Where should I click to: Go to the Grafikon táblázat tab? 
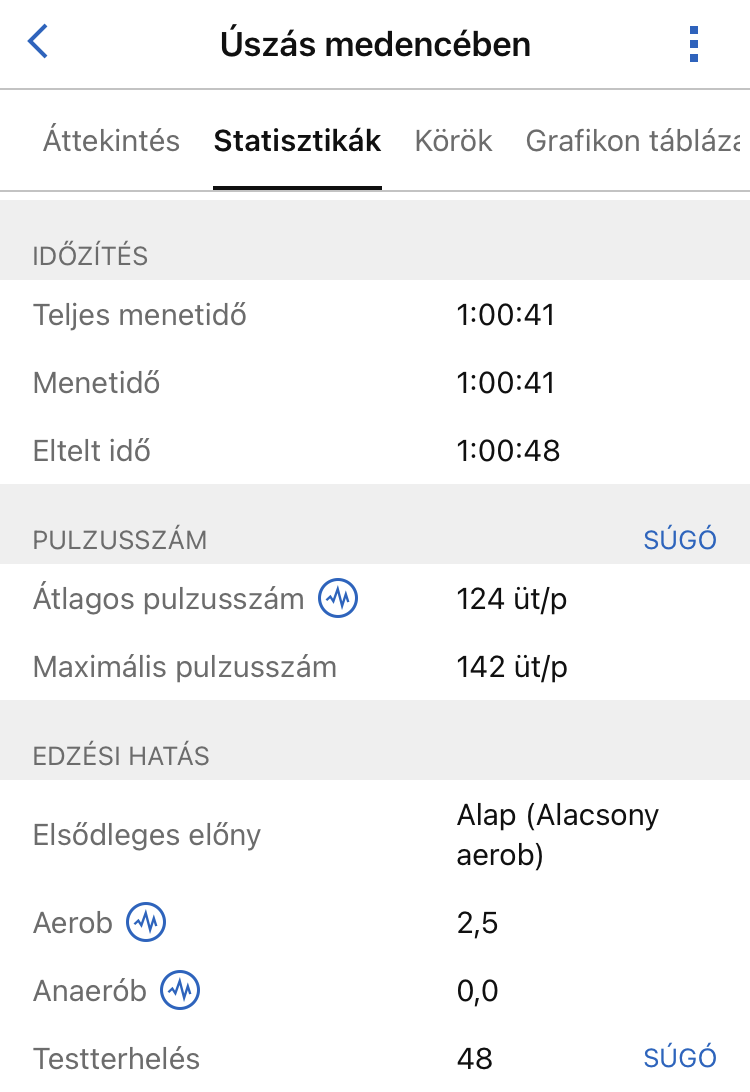pos(636,141)
